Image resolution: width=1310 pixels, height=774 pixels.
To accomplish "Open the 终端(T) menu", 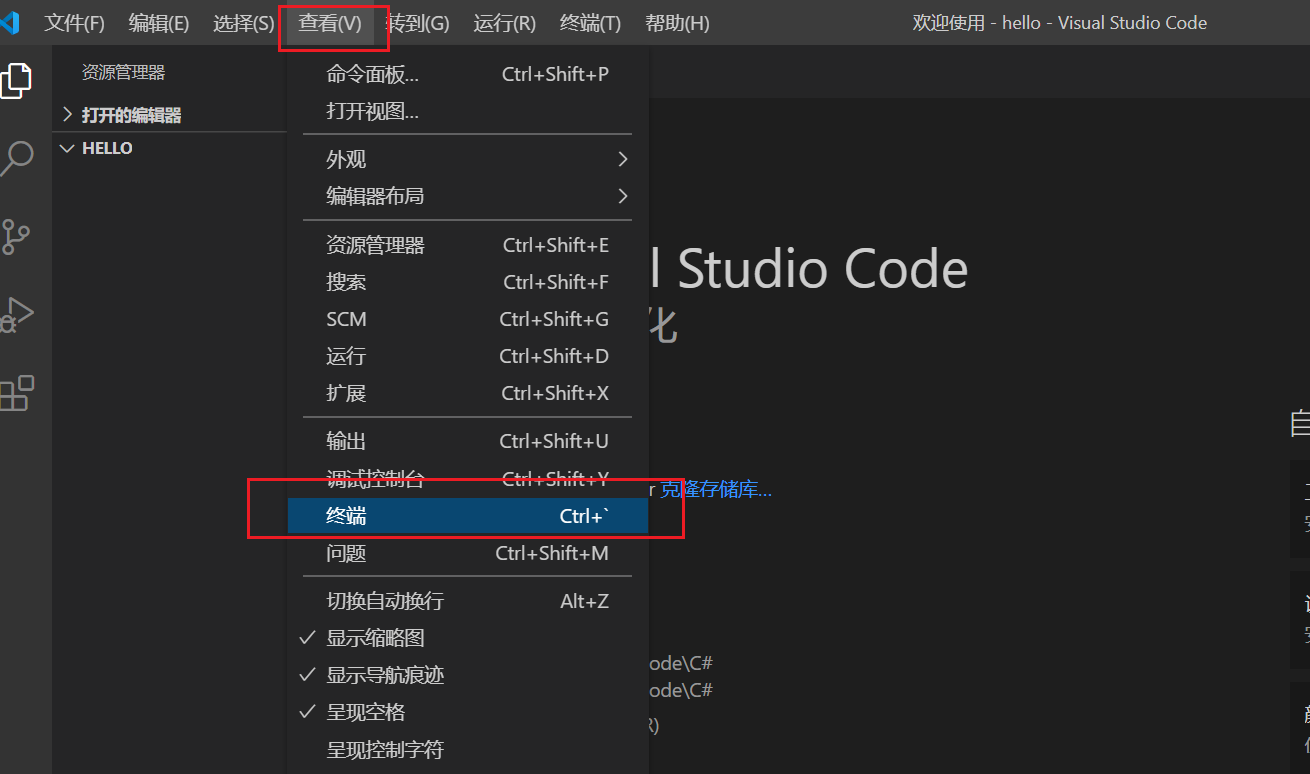I will coord(590,23).
